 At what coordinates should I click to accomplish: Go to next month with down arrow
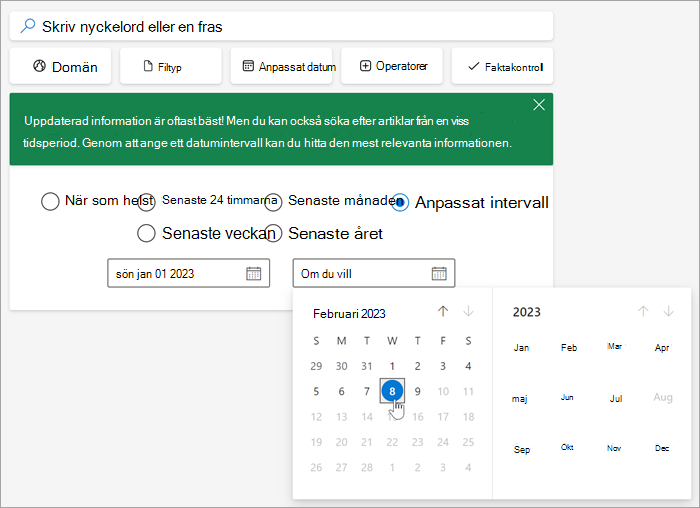pyautogui.click(x=468, y=311)
